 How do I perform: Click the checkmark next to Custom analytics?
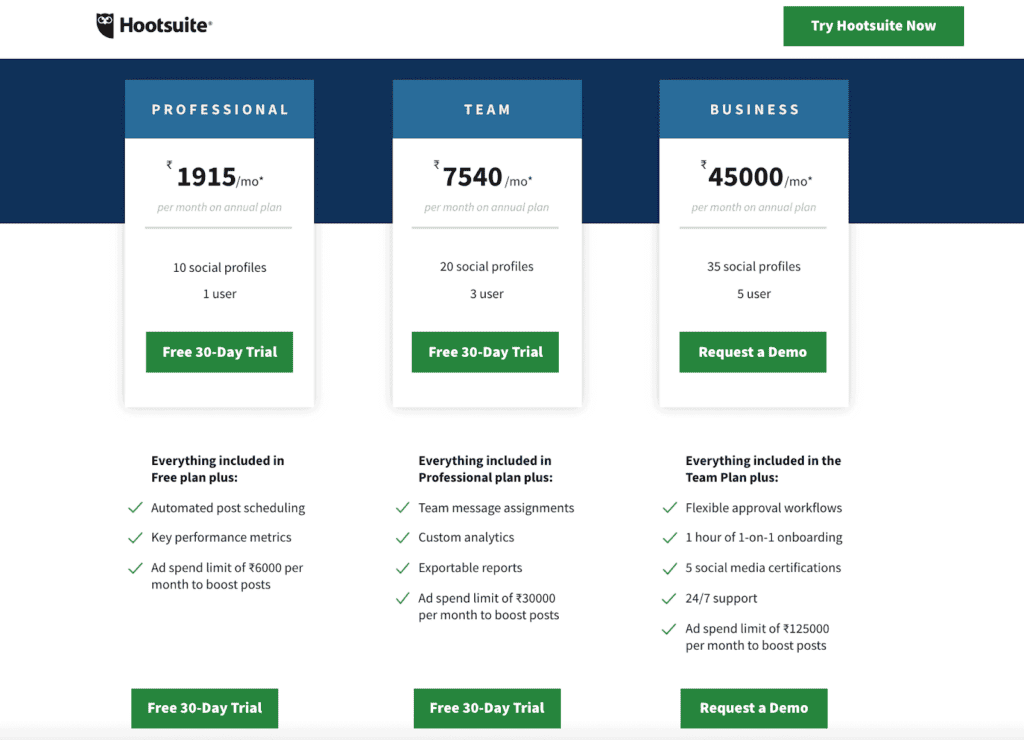pos(402,537)
